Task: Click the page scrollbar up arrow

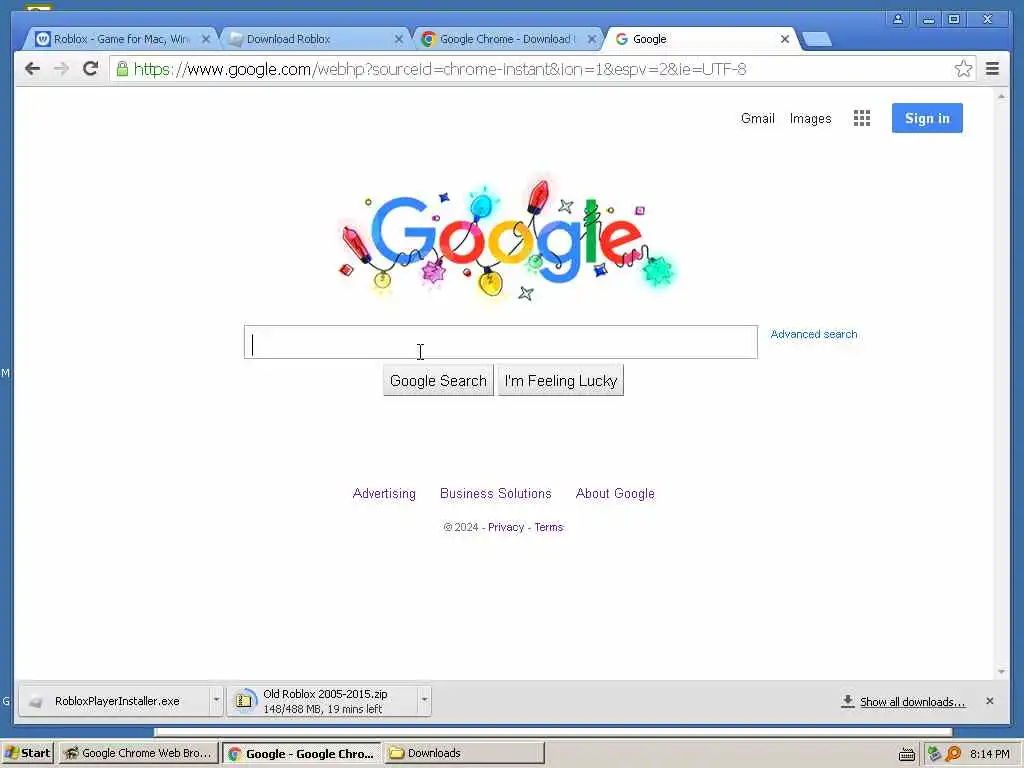Action: [x=1002, y=96]
